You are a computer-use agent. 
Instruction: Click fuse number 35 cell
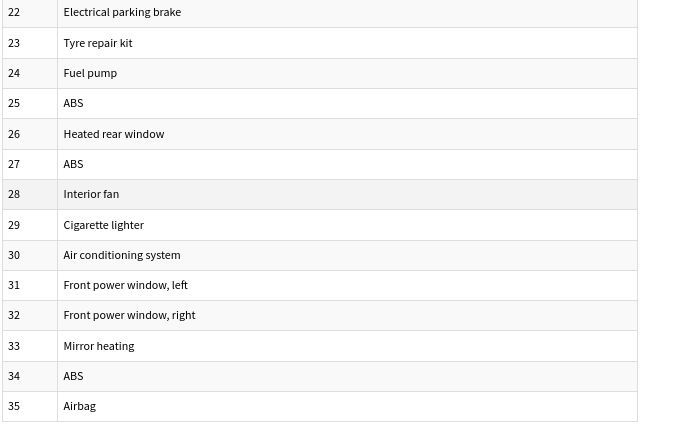click(14, 406)
